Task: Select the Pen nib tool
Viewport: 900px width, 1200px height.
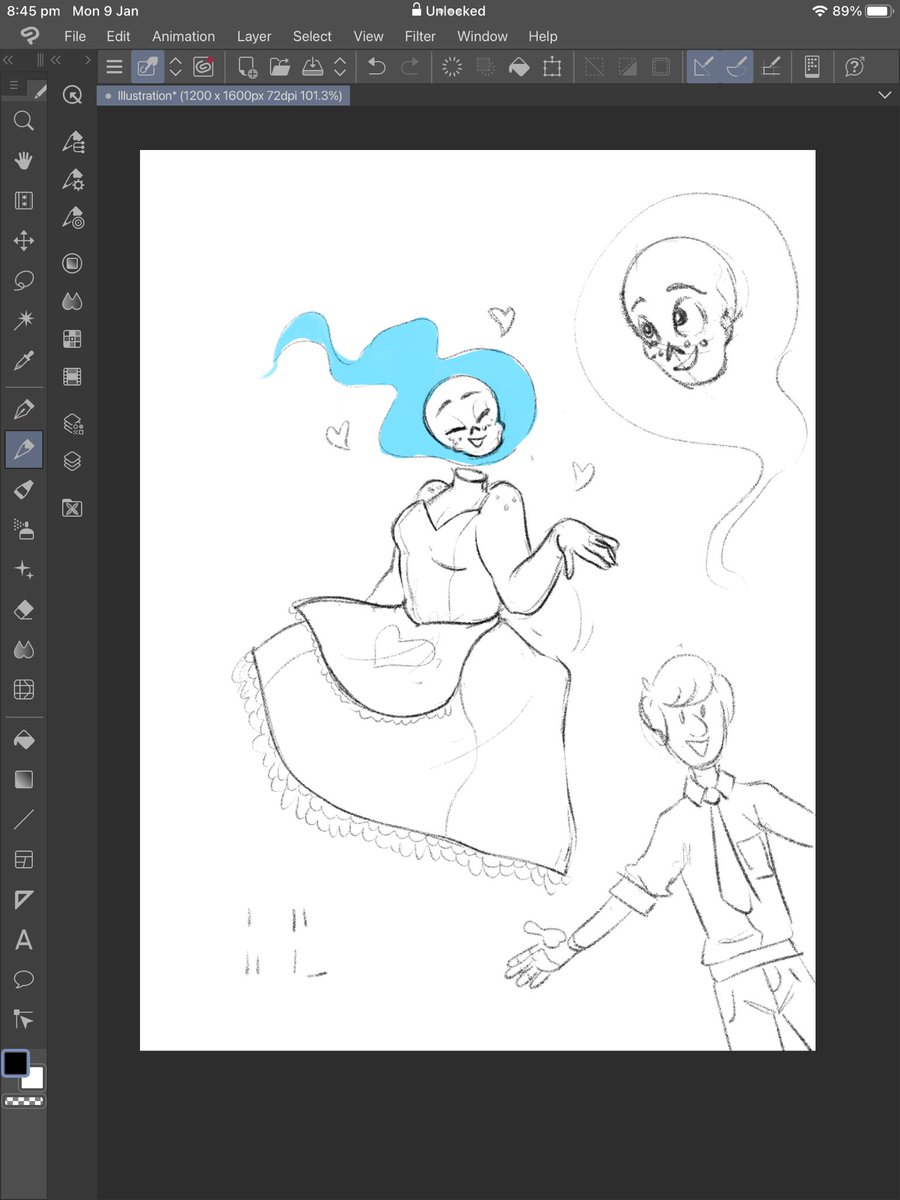Action: pos(24,409)
